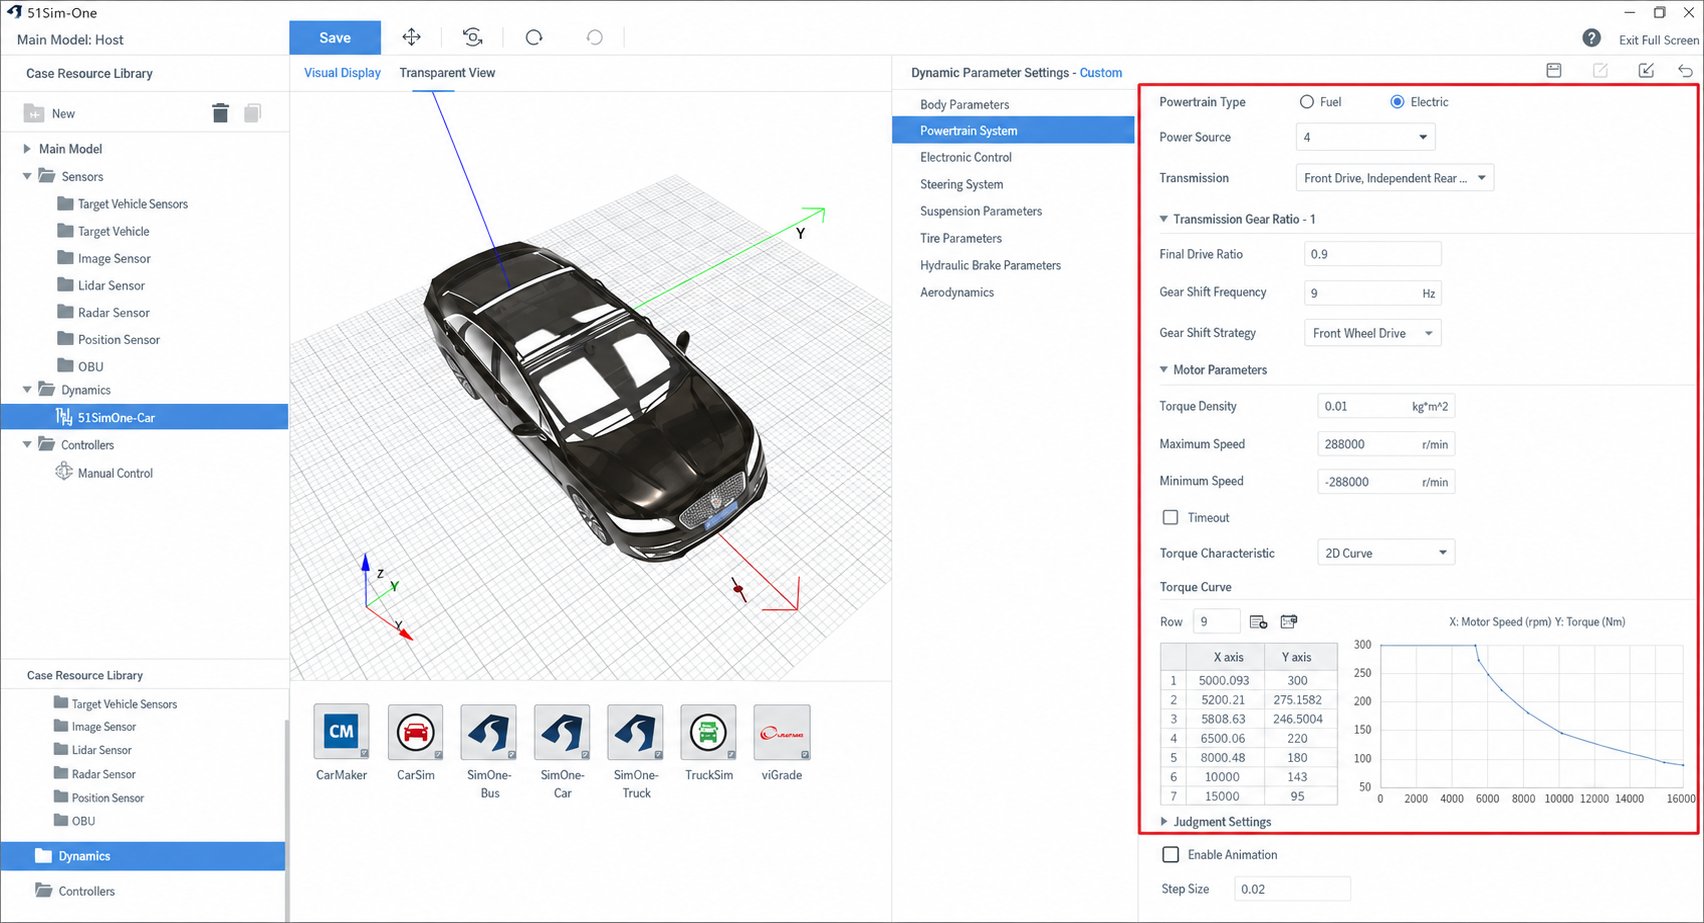Click the Step Size input field
This screenshot has width=1704, height=923.
1291,889
